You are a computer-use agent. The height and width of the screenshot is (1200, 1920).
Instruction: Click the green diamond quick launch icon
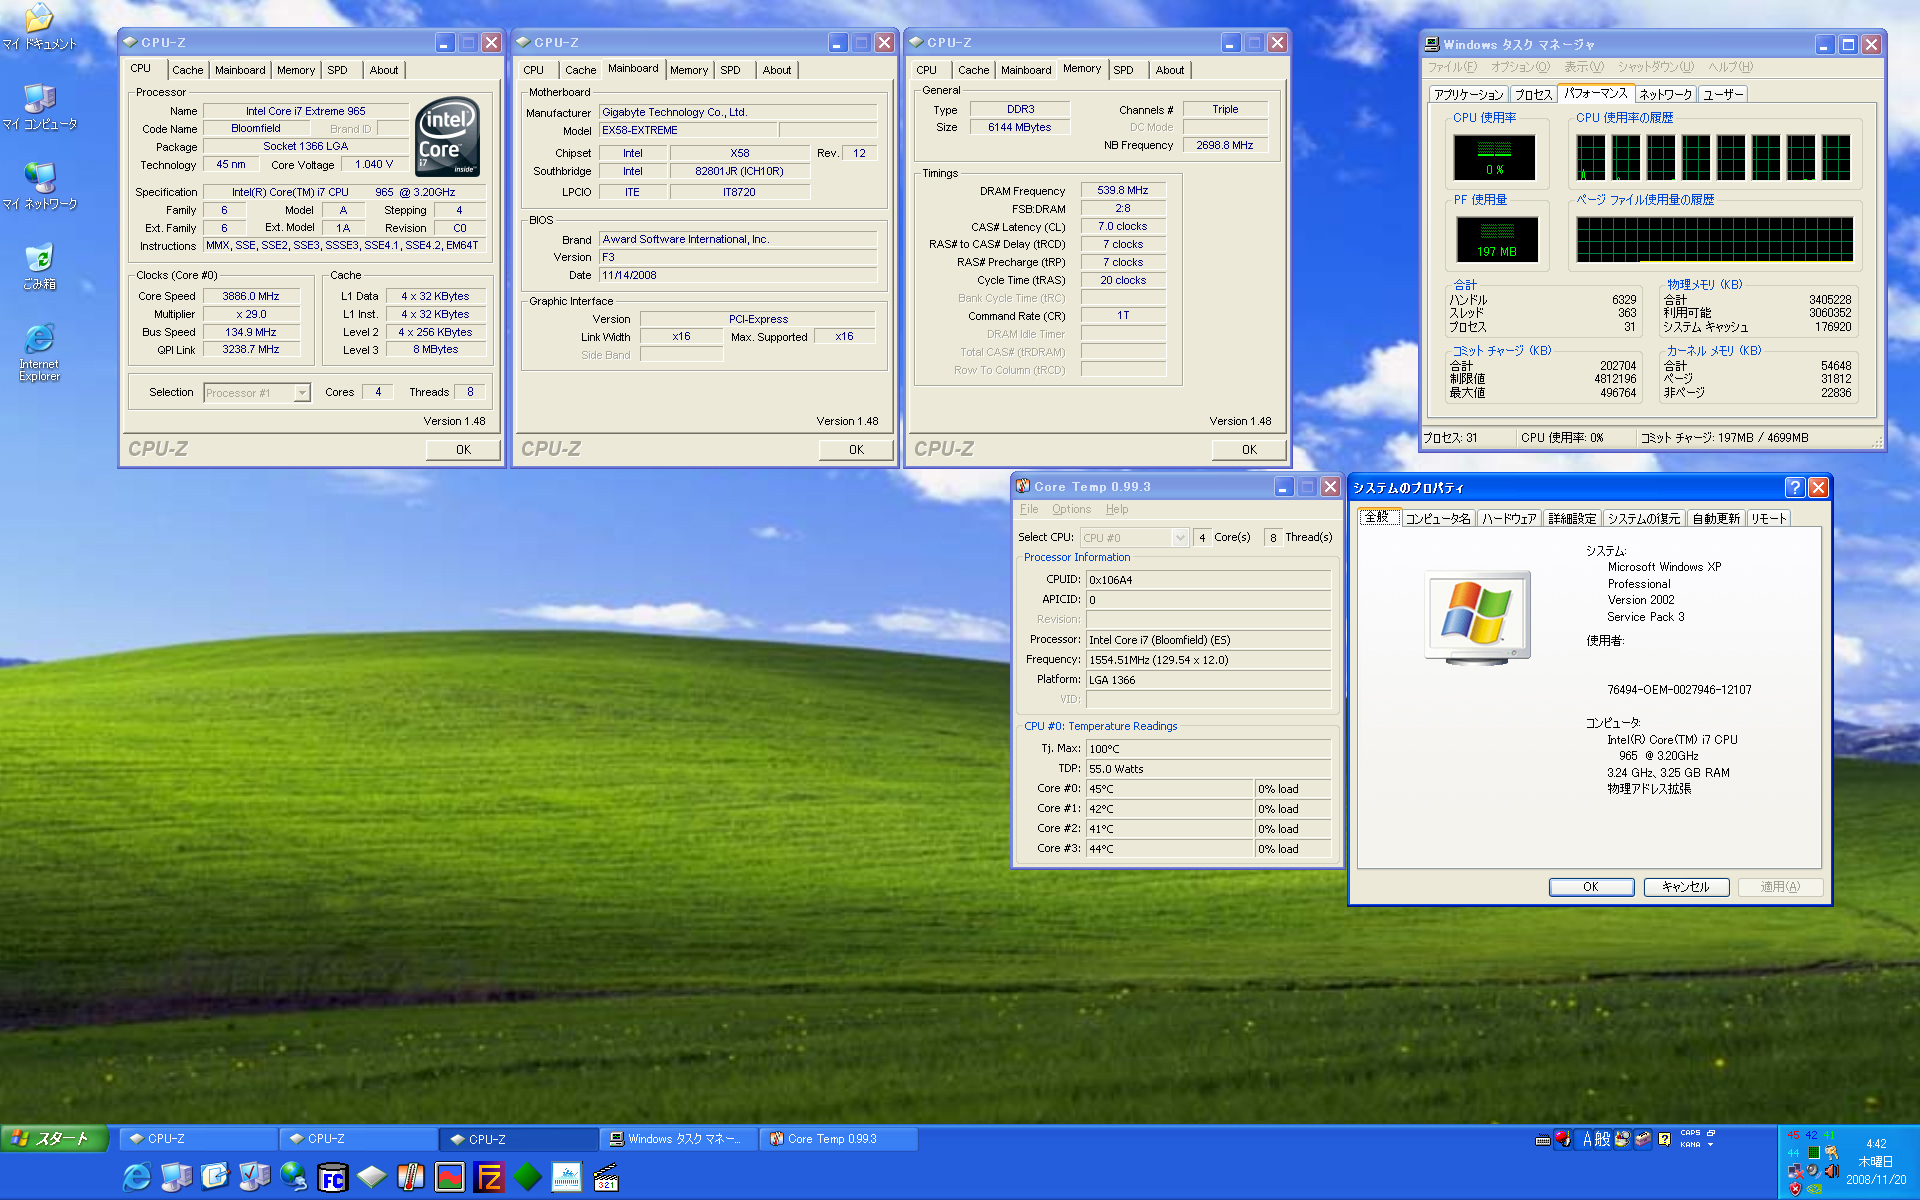coord(527,1177)
